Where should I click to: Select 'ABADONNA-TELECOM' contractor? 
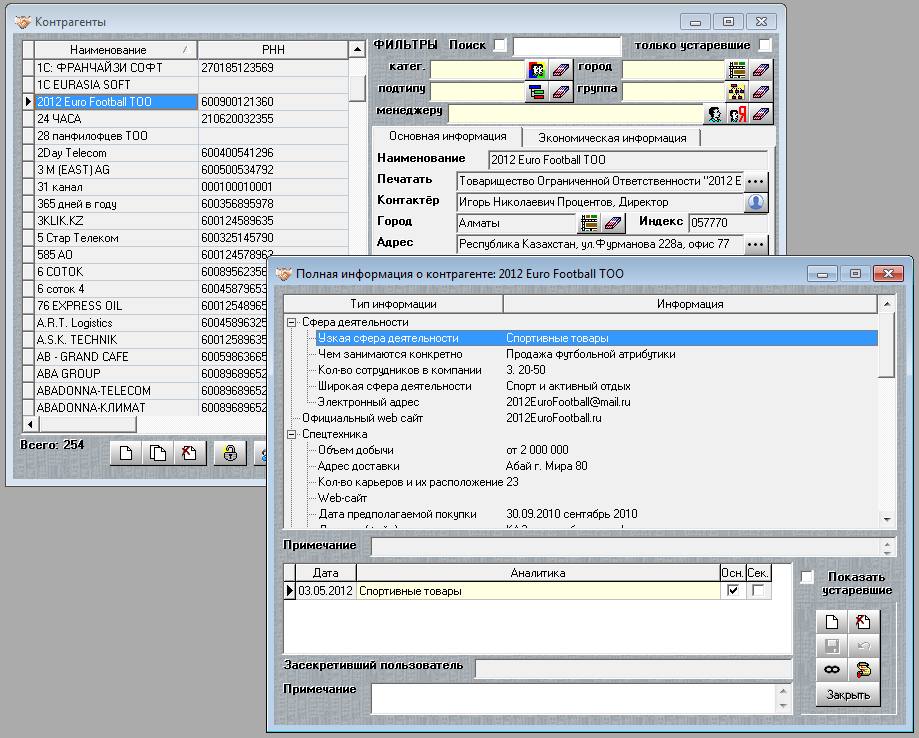tap(116, 391)
